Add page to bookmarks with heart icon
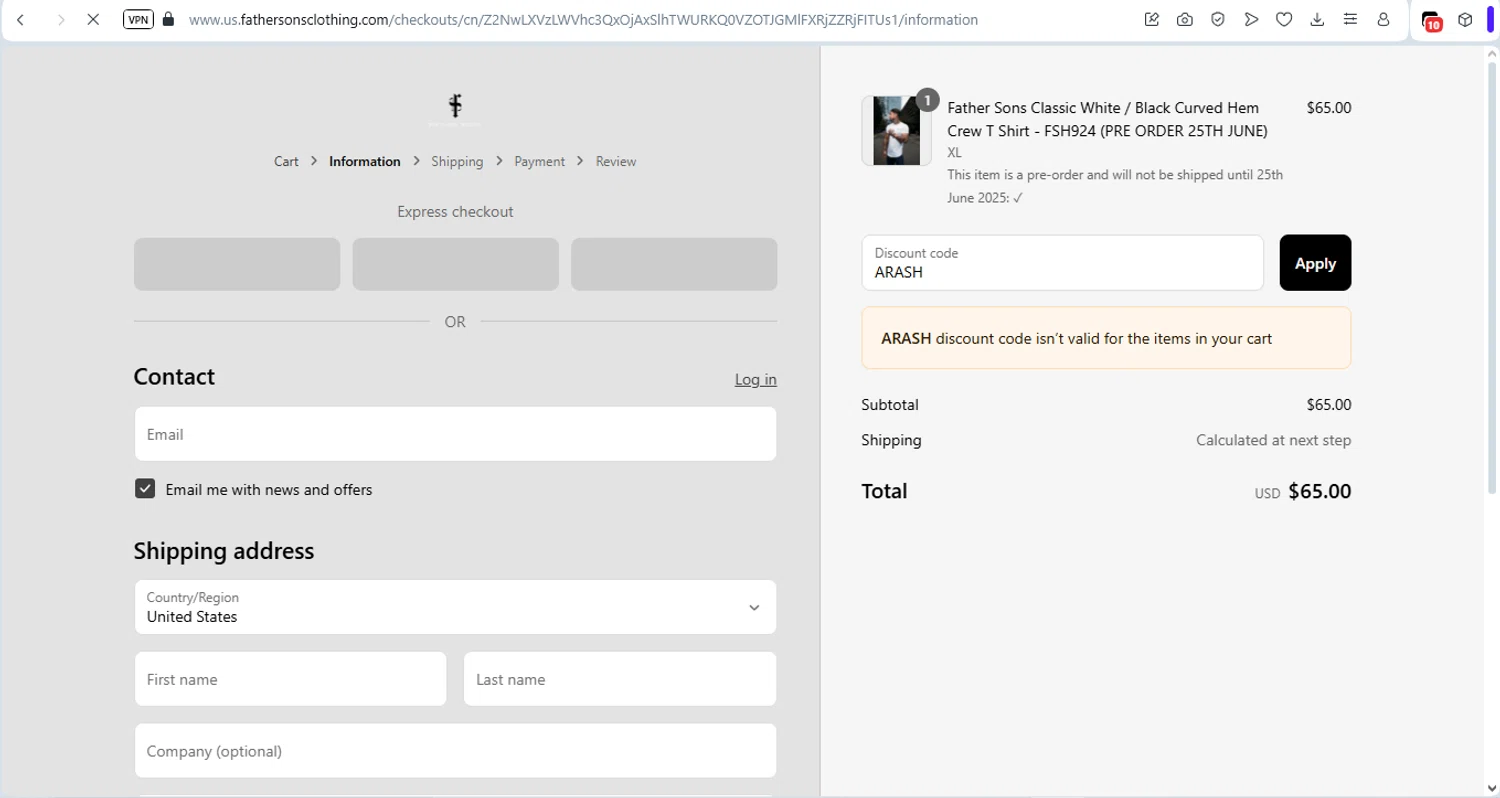Image resolution: width=1500 pixels, height=798 pixels. pos(1284,19)
